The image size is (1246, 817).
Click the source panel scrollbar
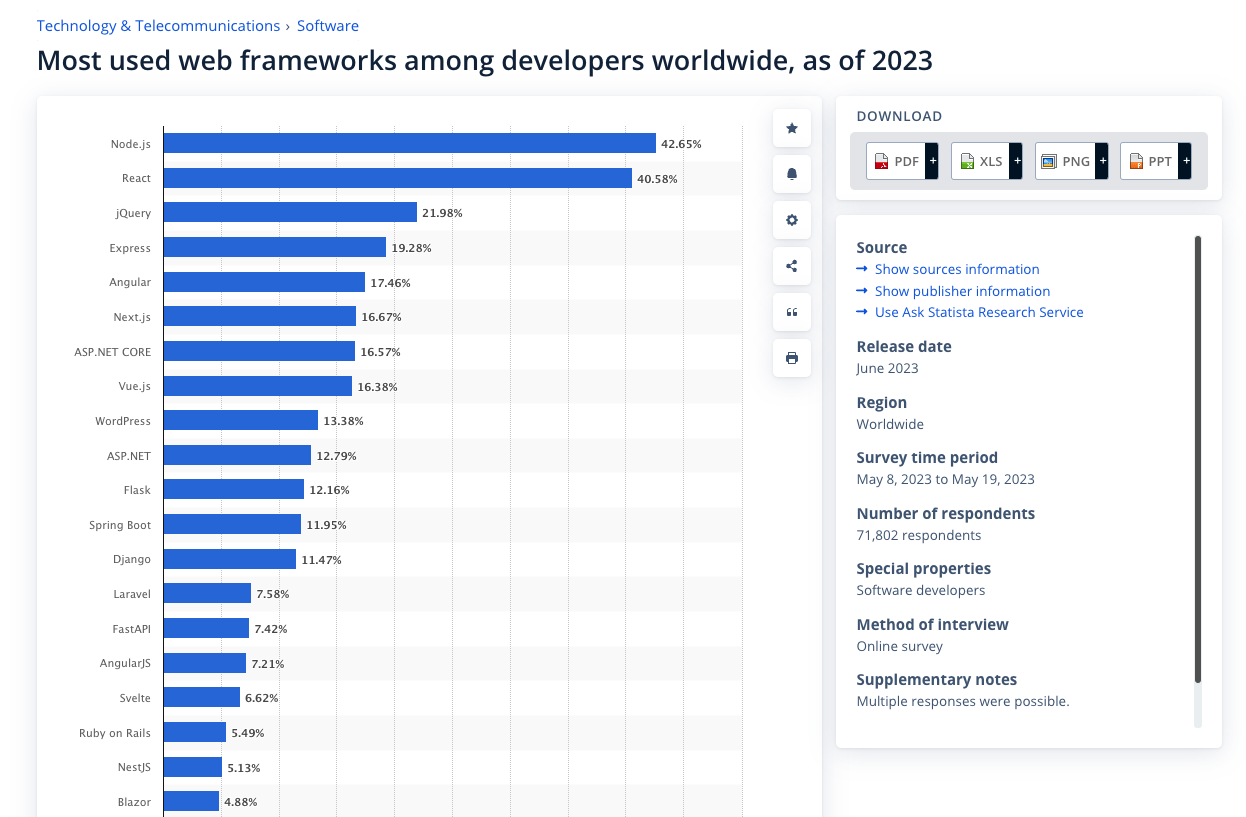click(x=1198, y=460)
